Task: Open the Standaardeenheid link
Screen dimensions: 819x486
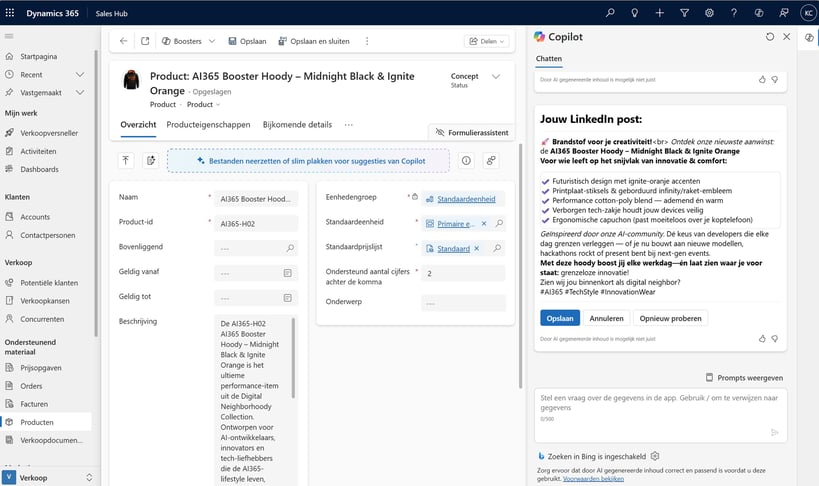Action: [466, 199]
